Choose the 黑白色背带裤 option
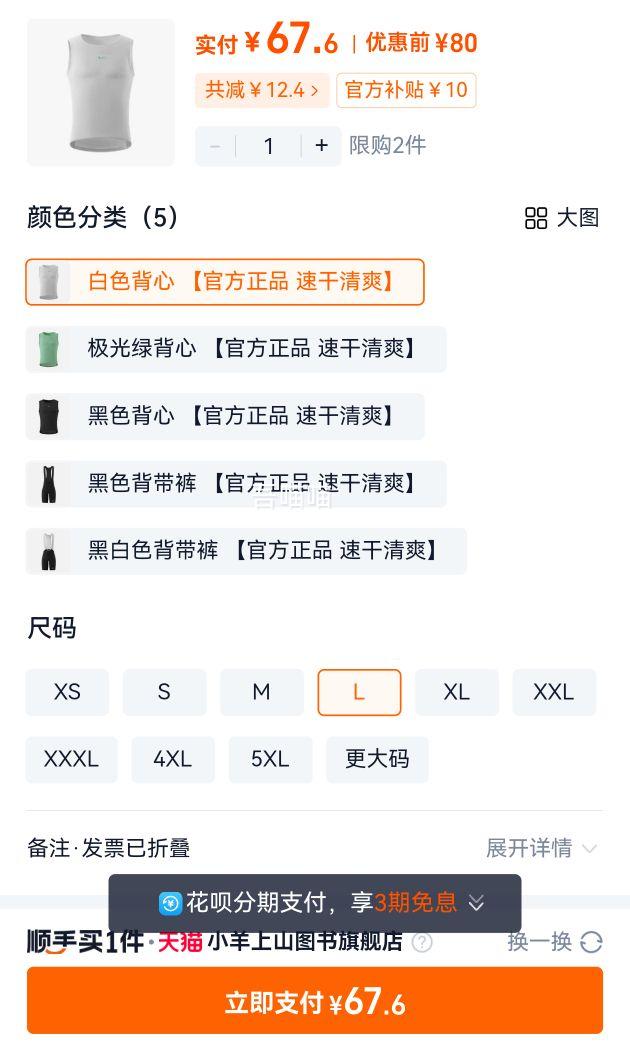Viewport: 630px width, 1059px height. 246,551
